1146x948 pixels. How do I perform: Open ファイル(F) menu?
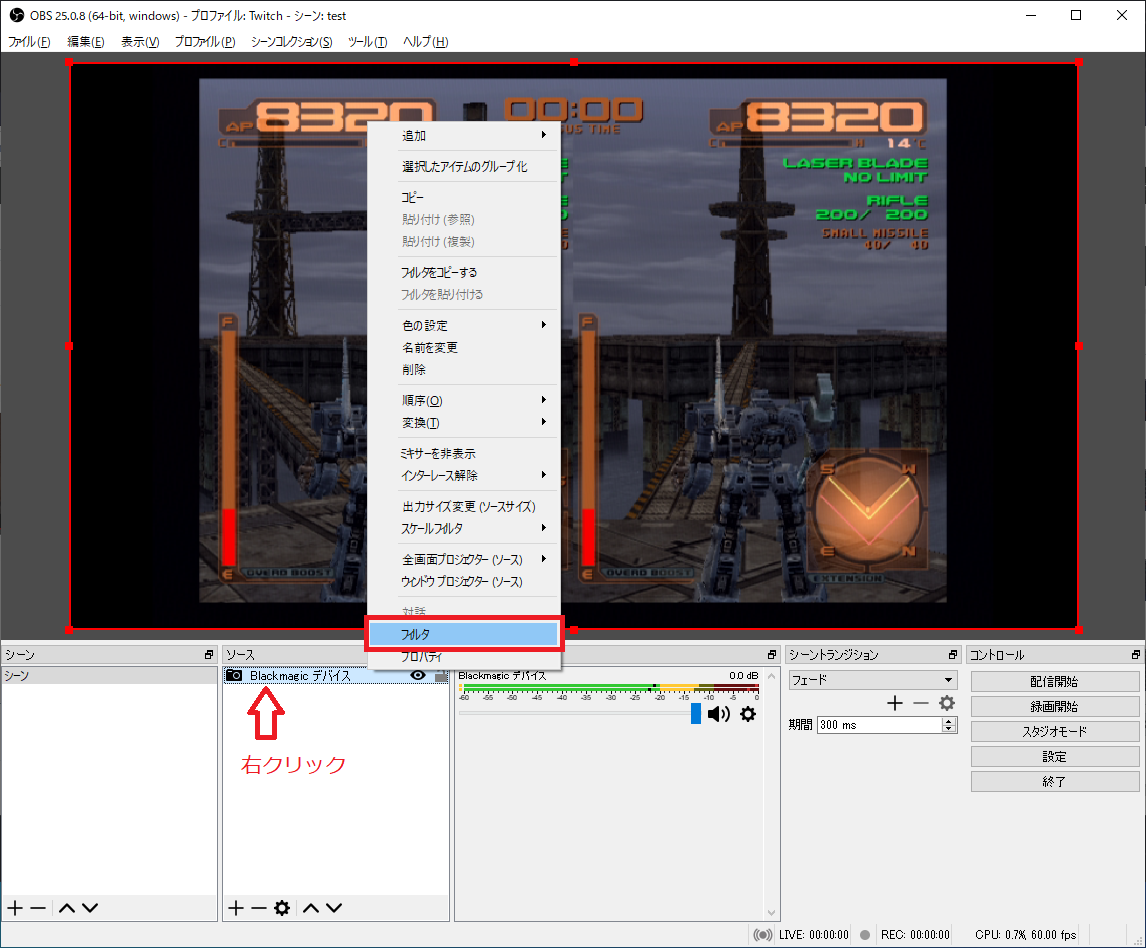click(x=29, y=42)
